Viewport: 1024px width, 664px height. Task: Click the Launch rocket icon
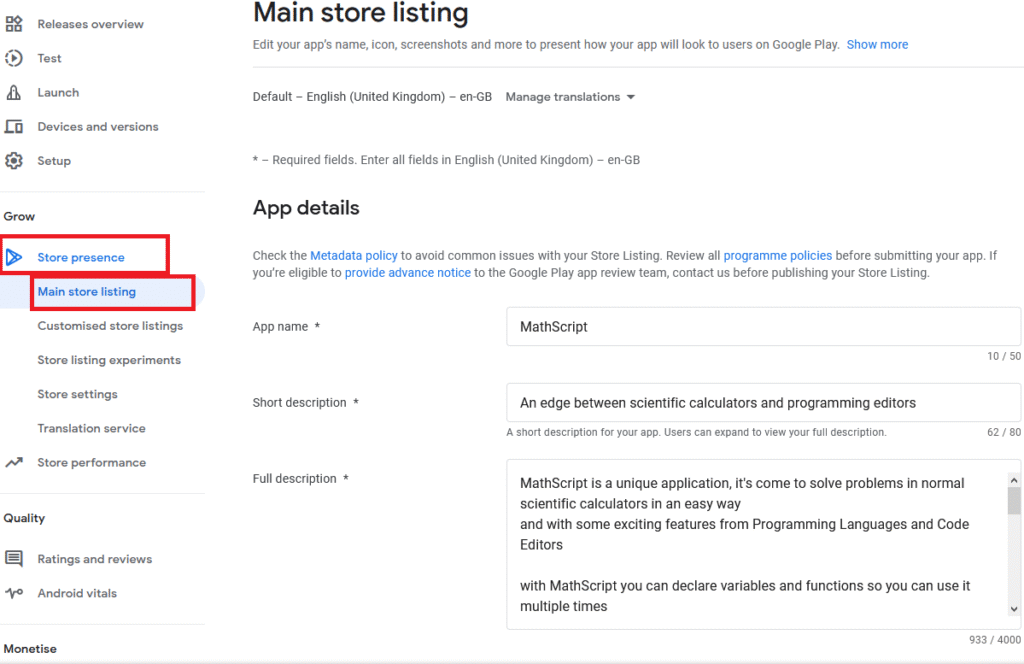(14, 92)
